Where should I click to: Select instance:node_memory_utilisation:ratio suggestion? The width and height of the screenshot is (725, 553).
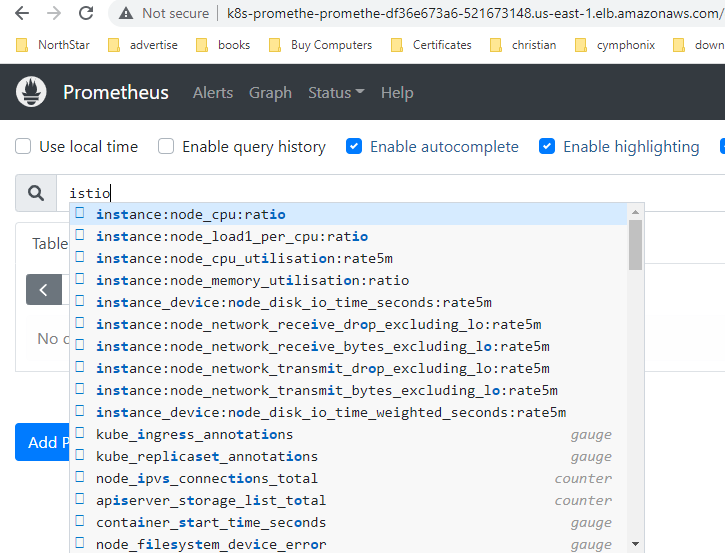click(350, 280)
